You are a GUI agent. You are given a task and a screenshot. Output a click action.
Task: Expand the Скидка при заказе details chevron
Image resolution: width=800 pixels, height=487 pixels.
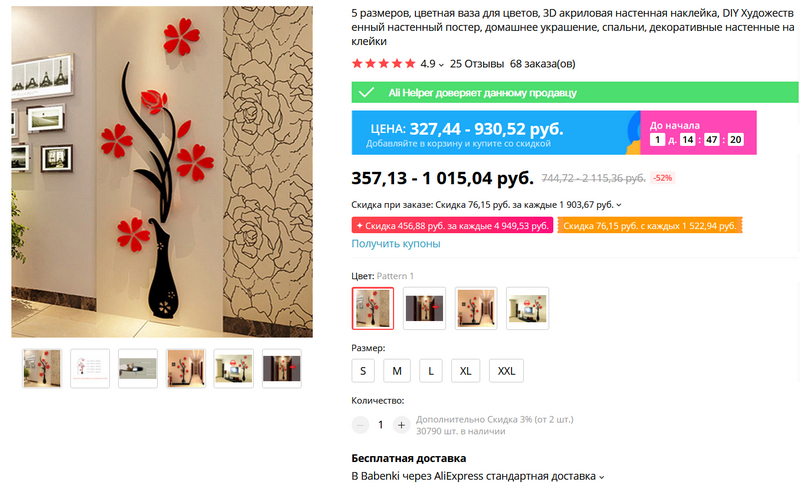coord(619,205)
